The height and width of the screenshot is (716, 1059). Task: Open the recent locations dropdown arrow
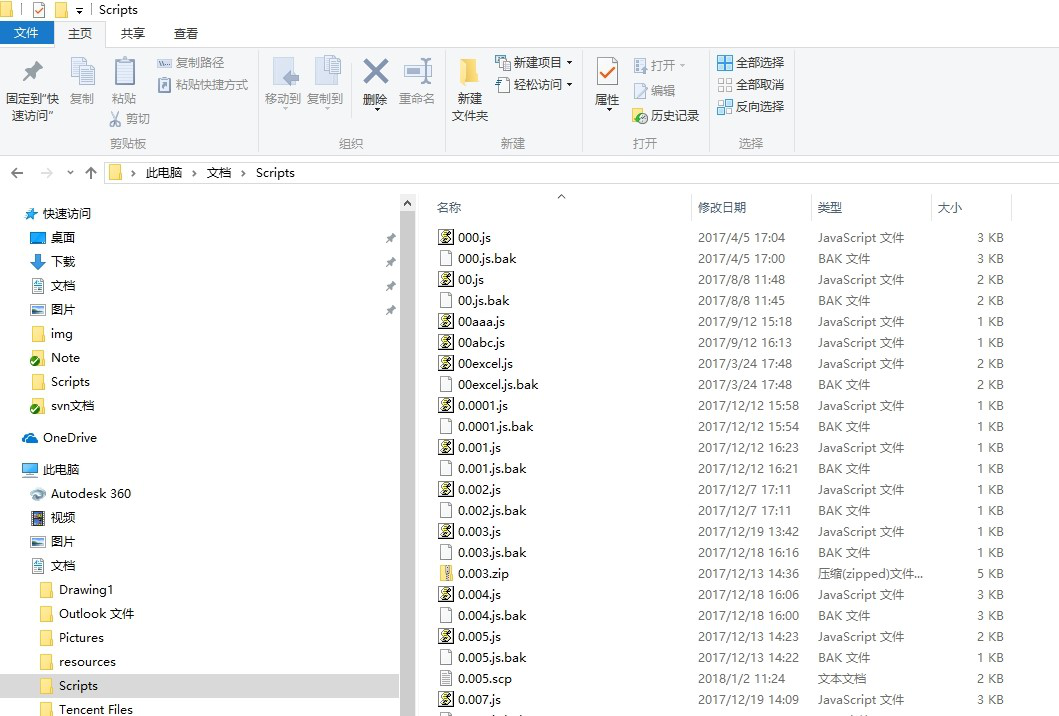70,173
